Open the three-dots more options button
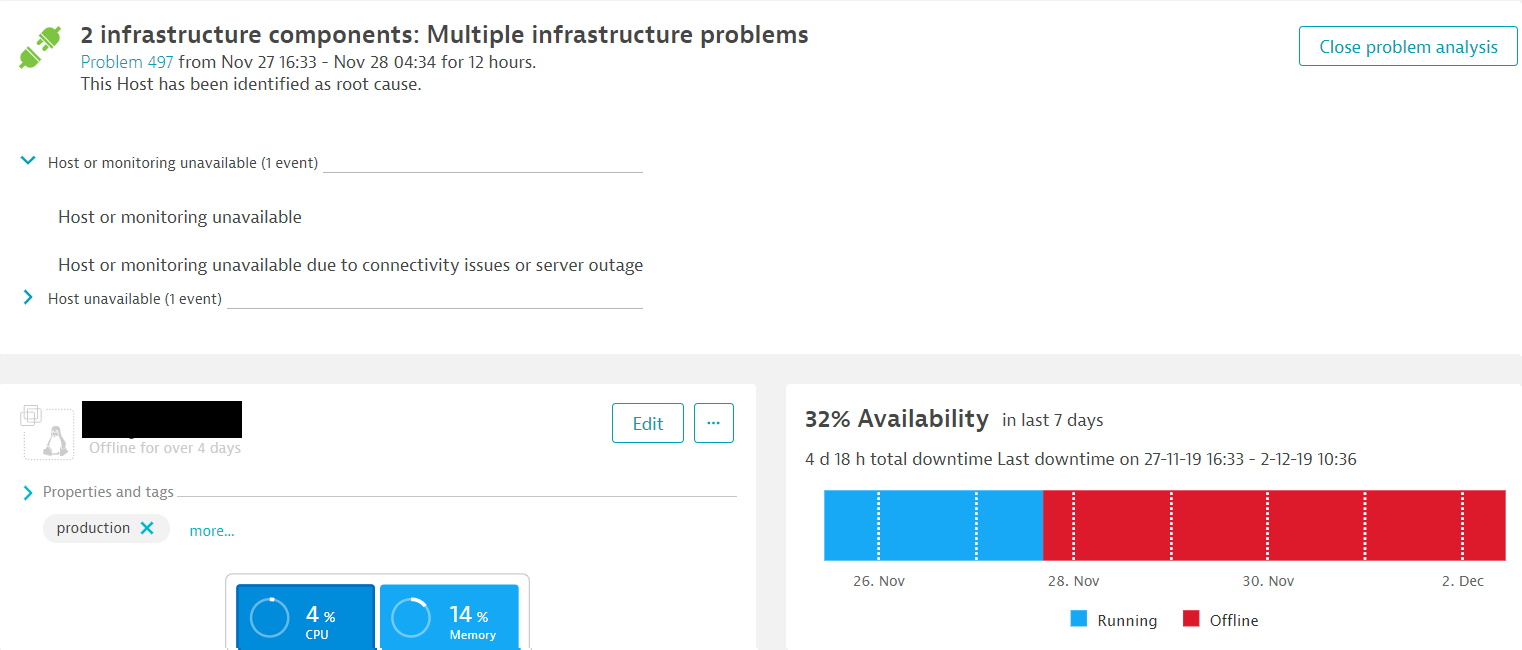Viewport: 1522px width, 650px height. (x=713, y=423)
